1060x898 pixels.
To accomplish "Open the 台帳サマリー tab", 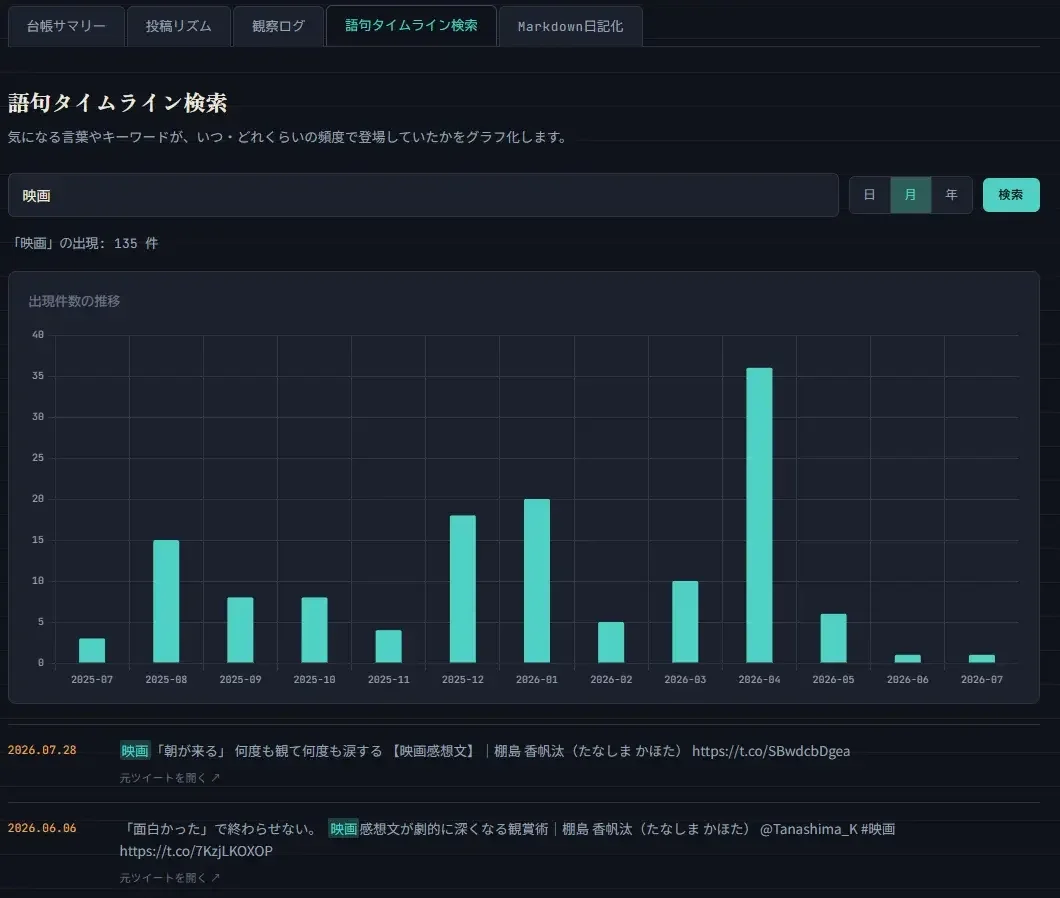I will pos(66,26).
